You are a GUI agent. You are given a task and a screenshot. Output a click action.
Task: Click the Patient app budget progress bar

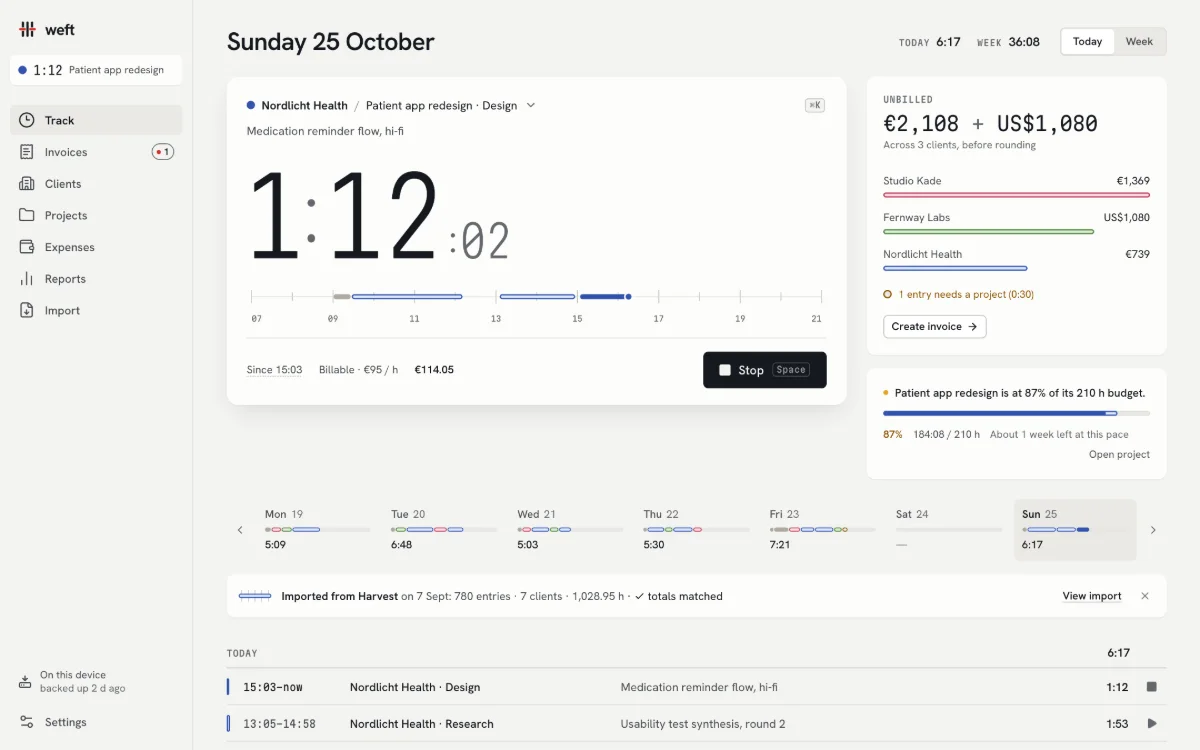point(1016,413)
